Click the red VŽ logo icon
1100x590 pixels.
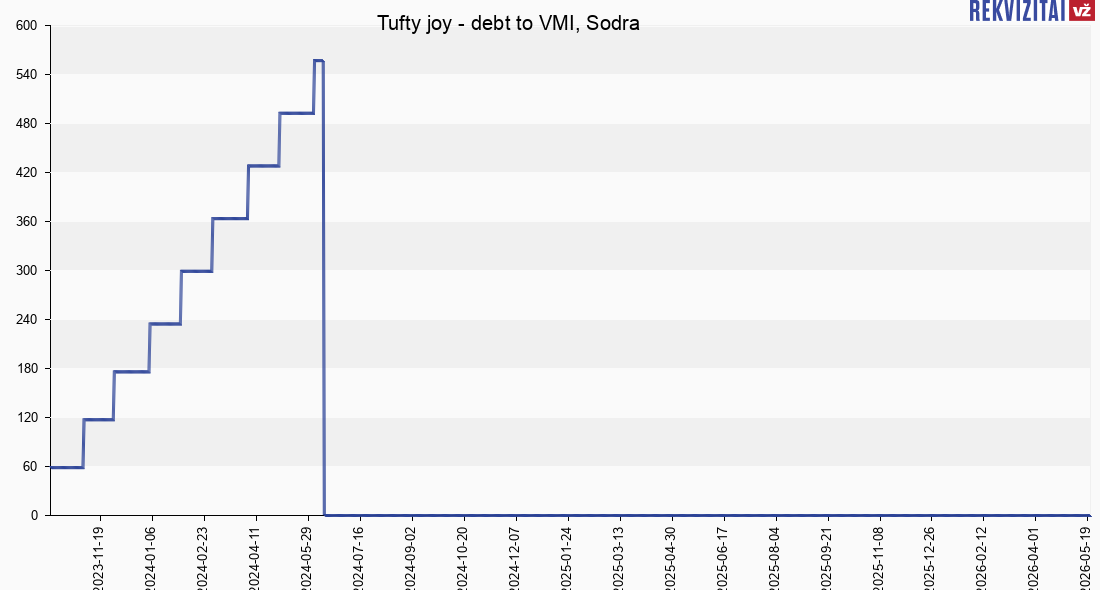click(1082, 10)
